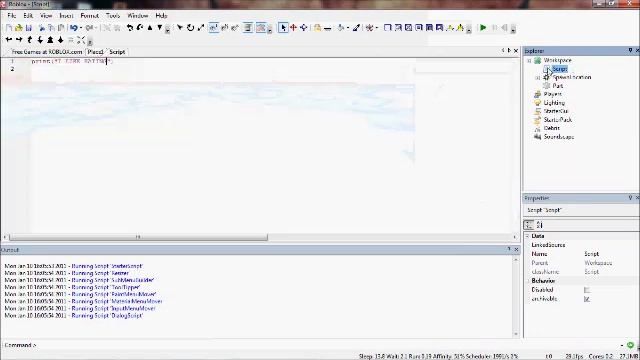Select the StarterGui service in Explorer

pos(556,111)
